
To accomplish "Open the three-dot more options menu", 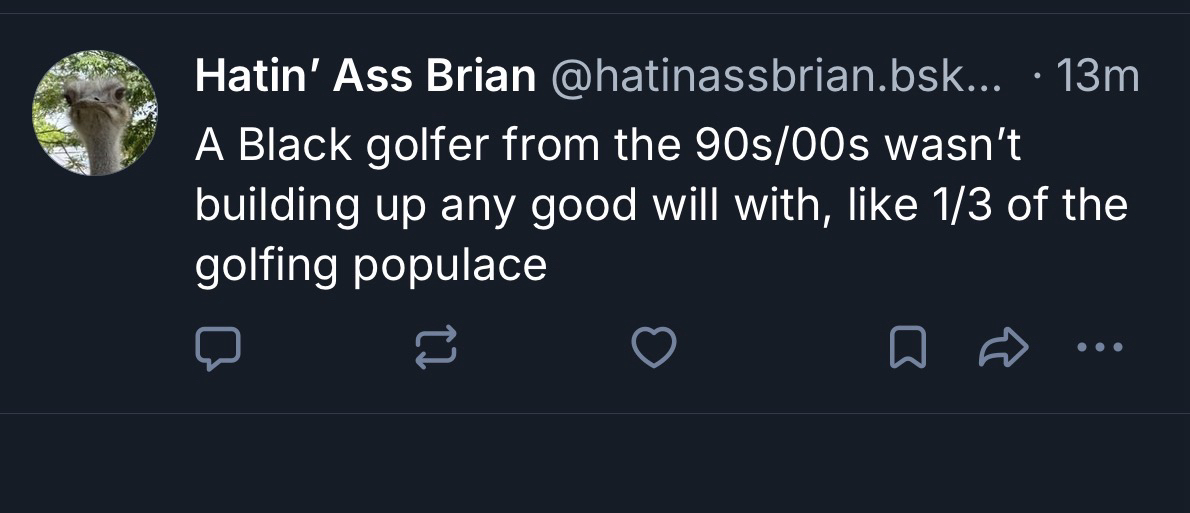I will click(1102, 348).
